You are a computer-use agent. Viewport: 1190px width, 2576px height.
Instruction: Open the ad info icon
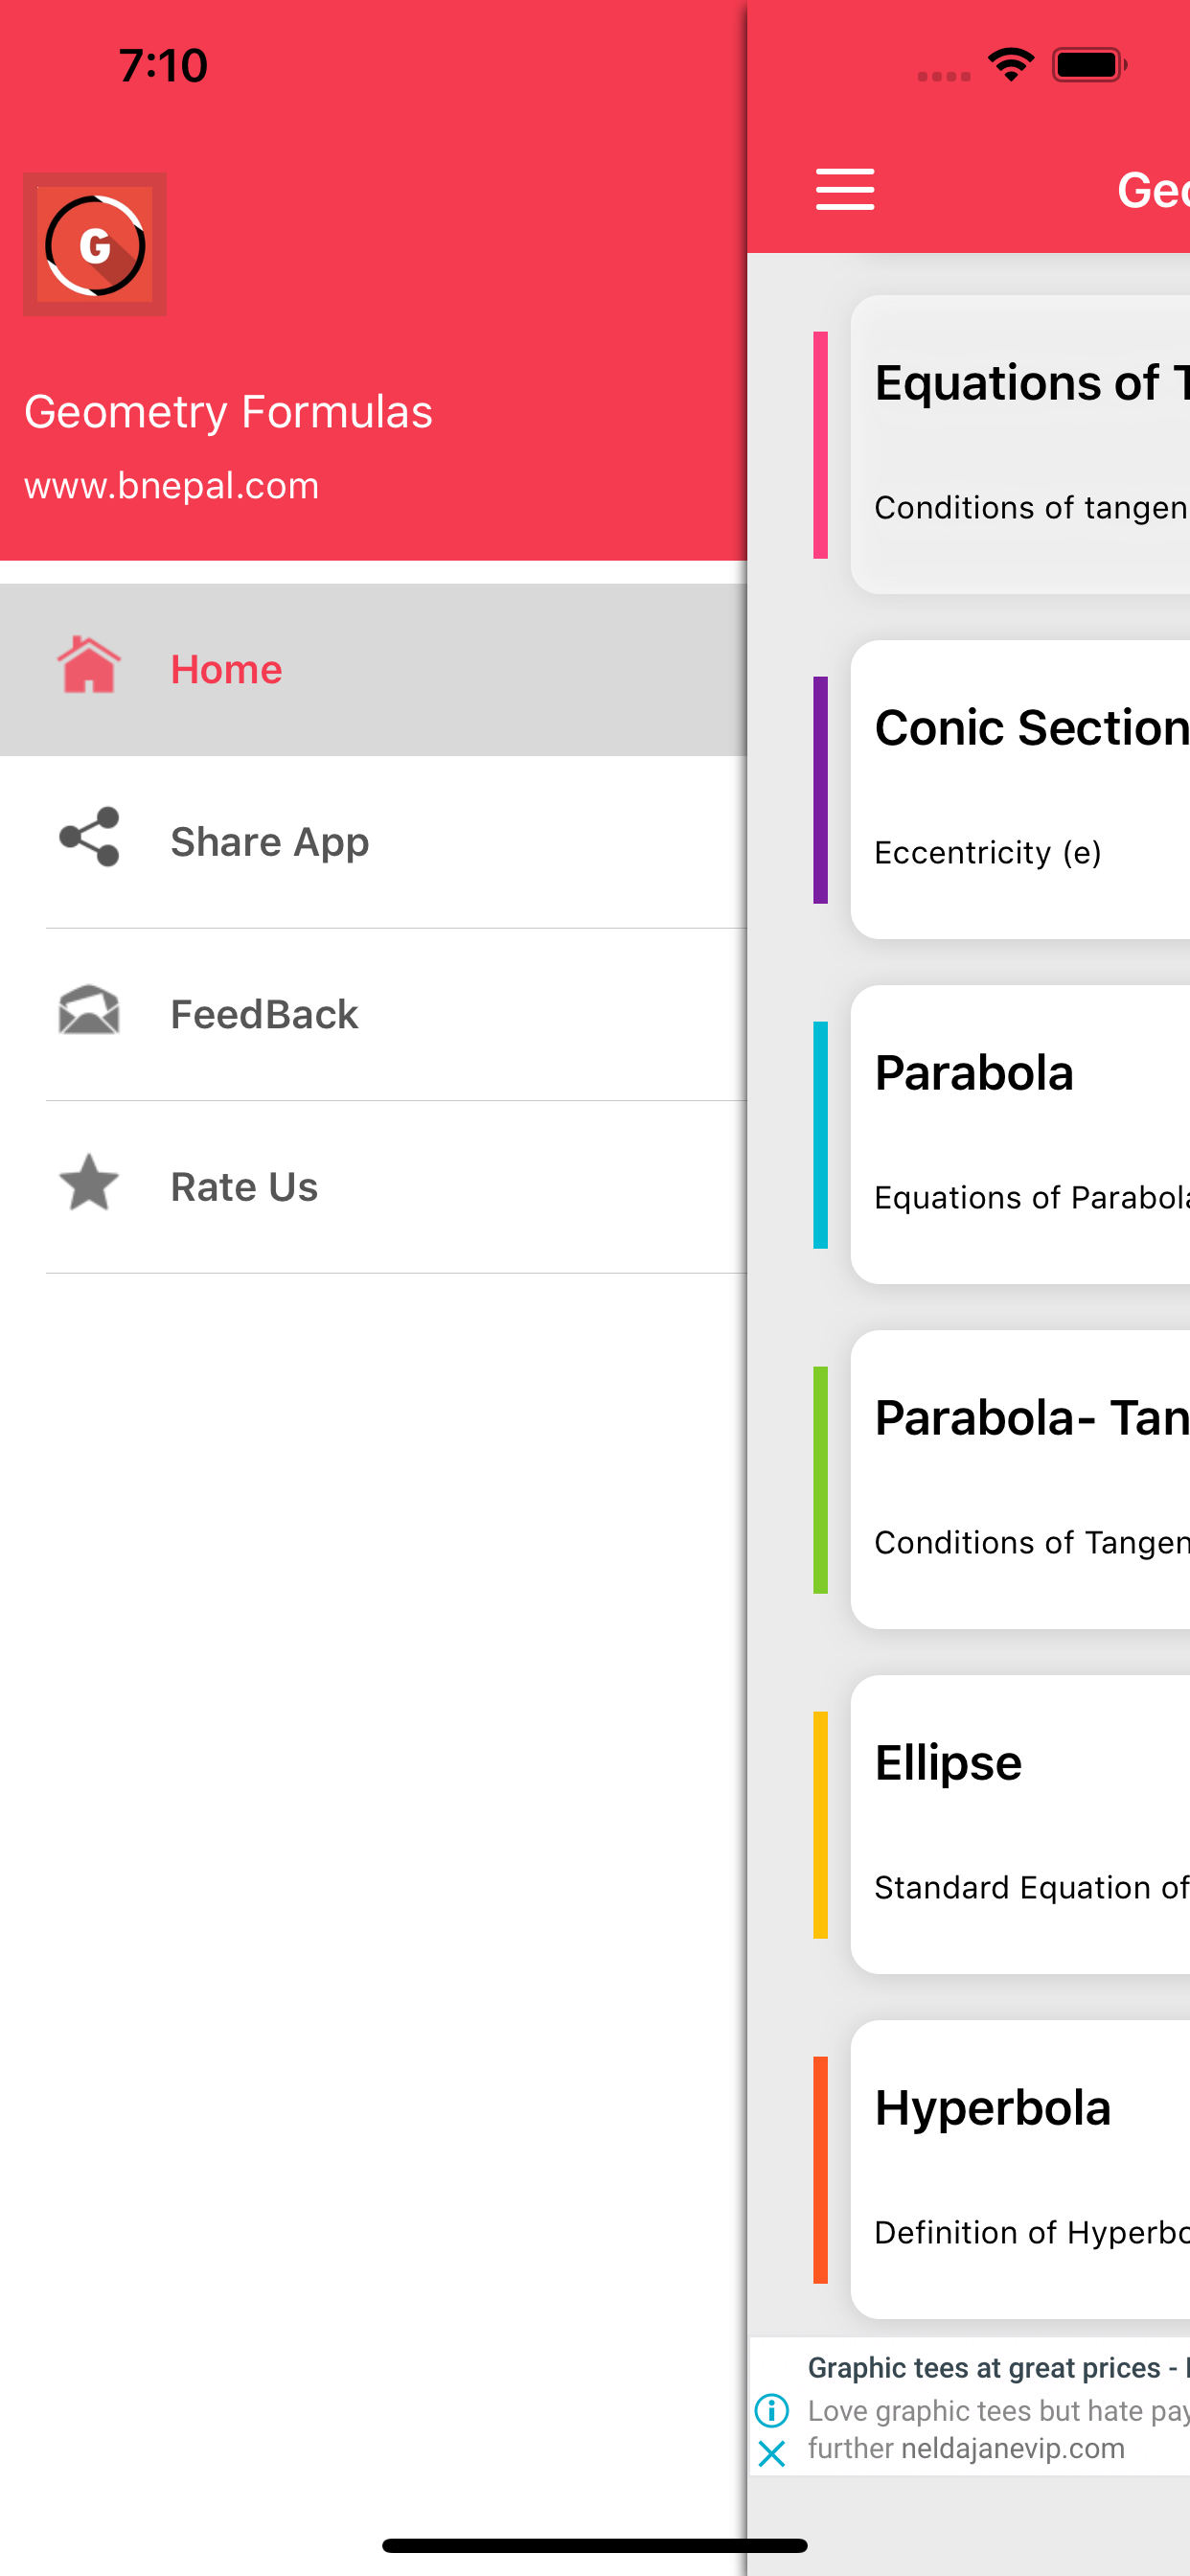point(772,2410)
